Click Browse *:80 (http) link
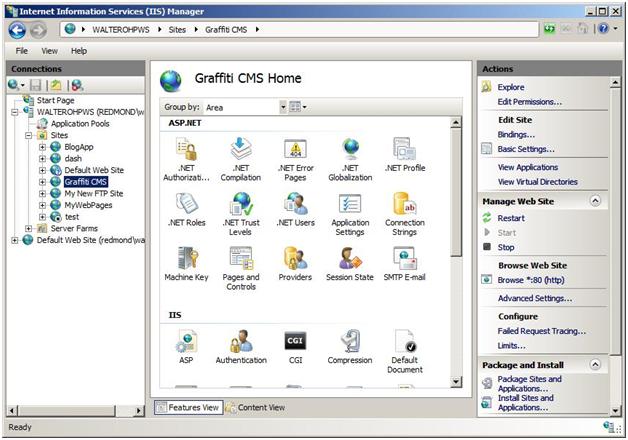 coord(531,280)
